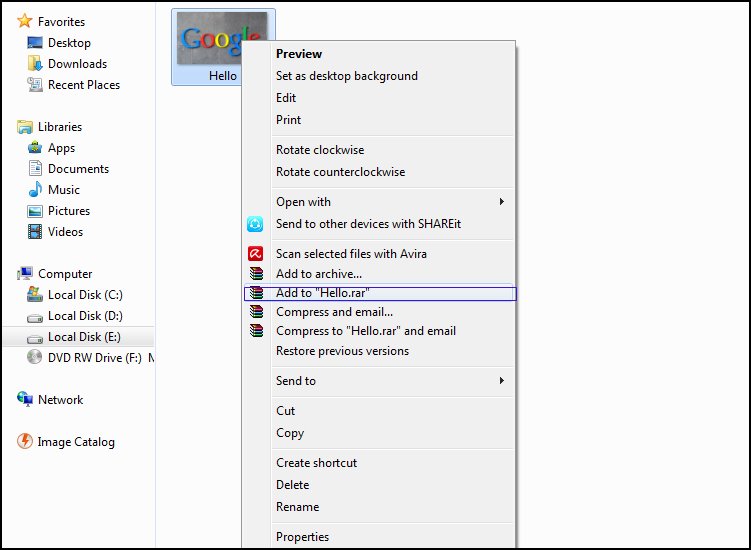Click the Local Disk (C:) drive icon
This screenshot has width=751, height=550.
35,295
